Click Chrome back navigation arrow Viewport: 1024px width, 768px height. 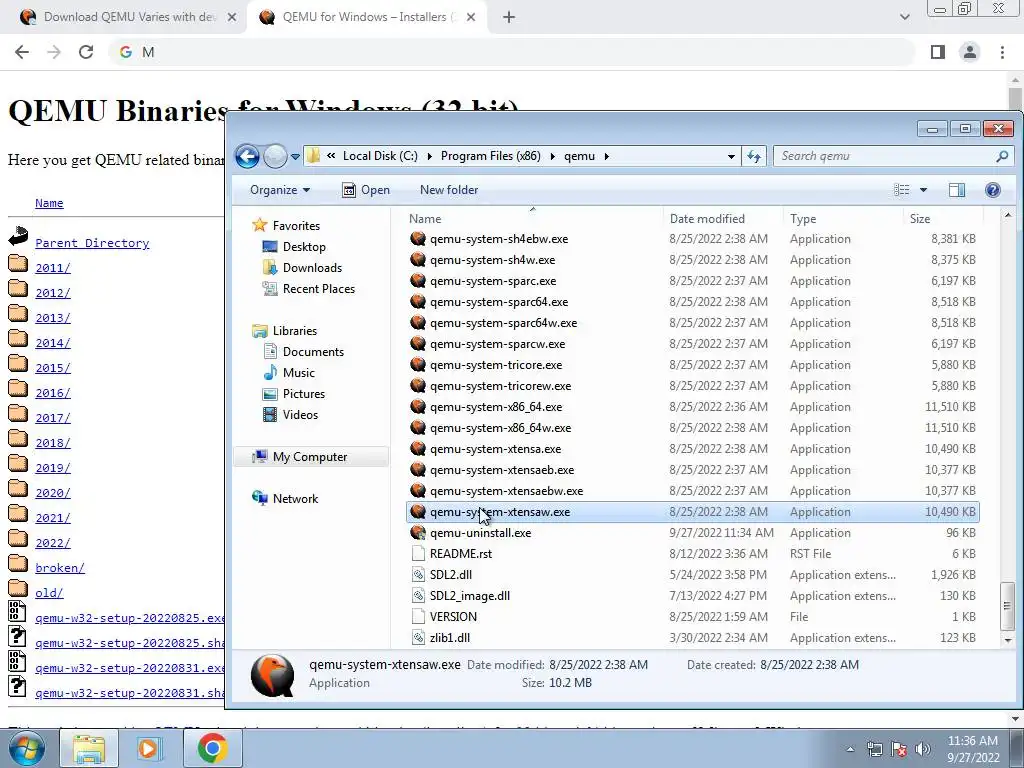point(22,52)
